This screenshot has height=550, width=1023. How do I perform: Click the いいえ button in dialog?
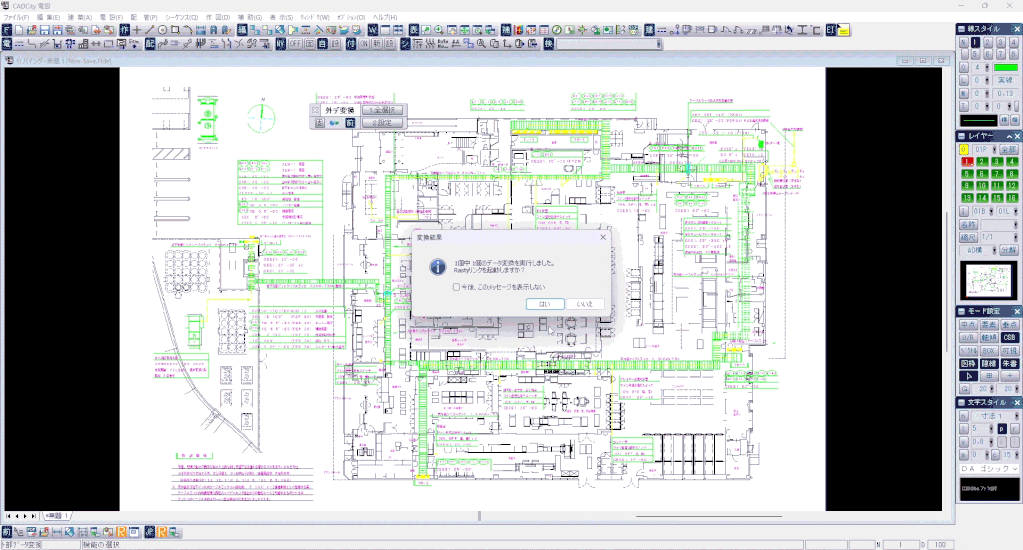pos(585,304)
